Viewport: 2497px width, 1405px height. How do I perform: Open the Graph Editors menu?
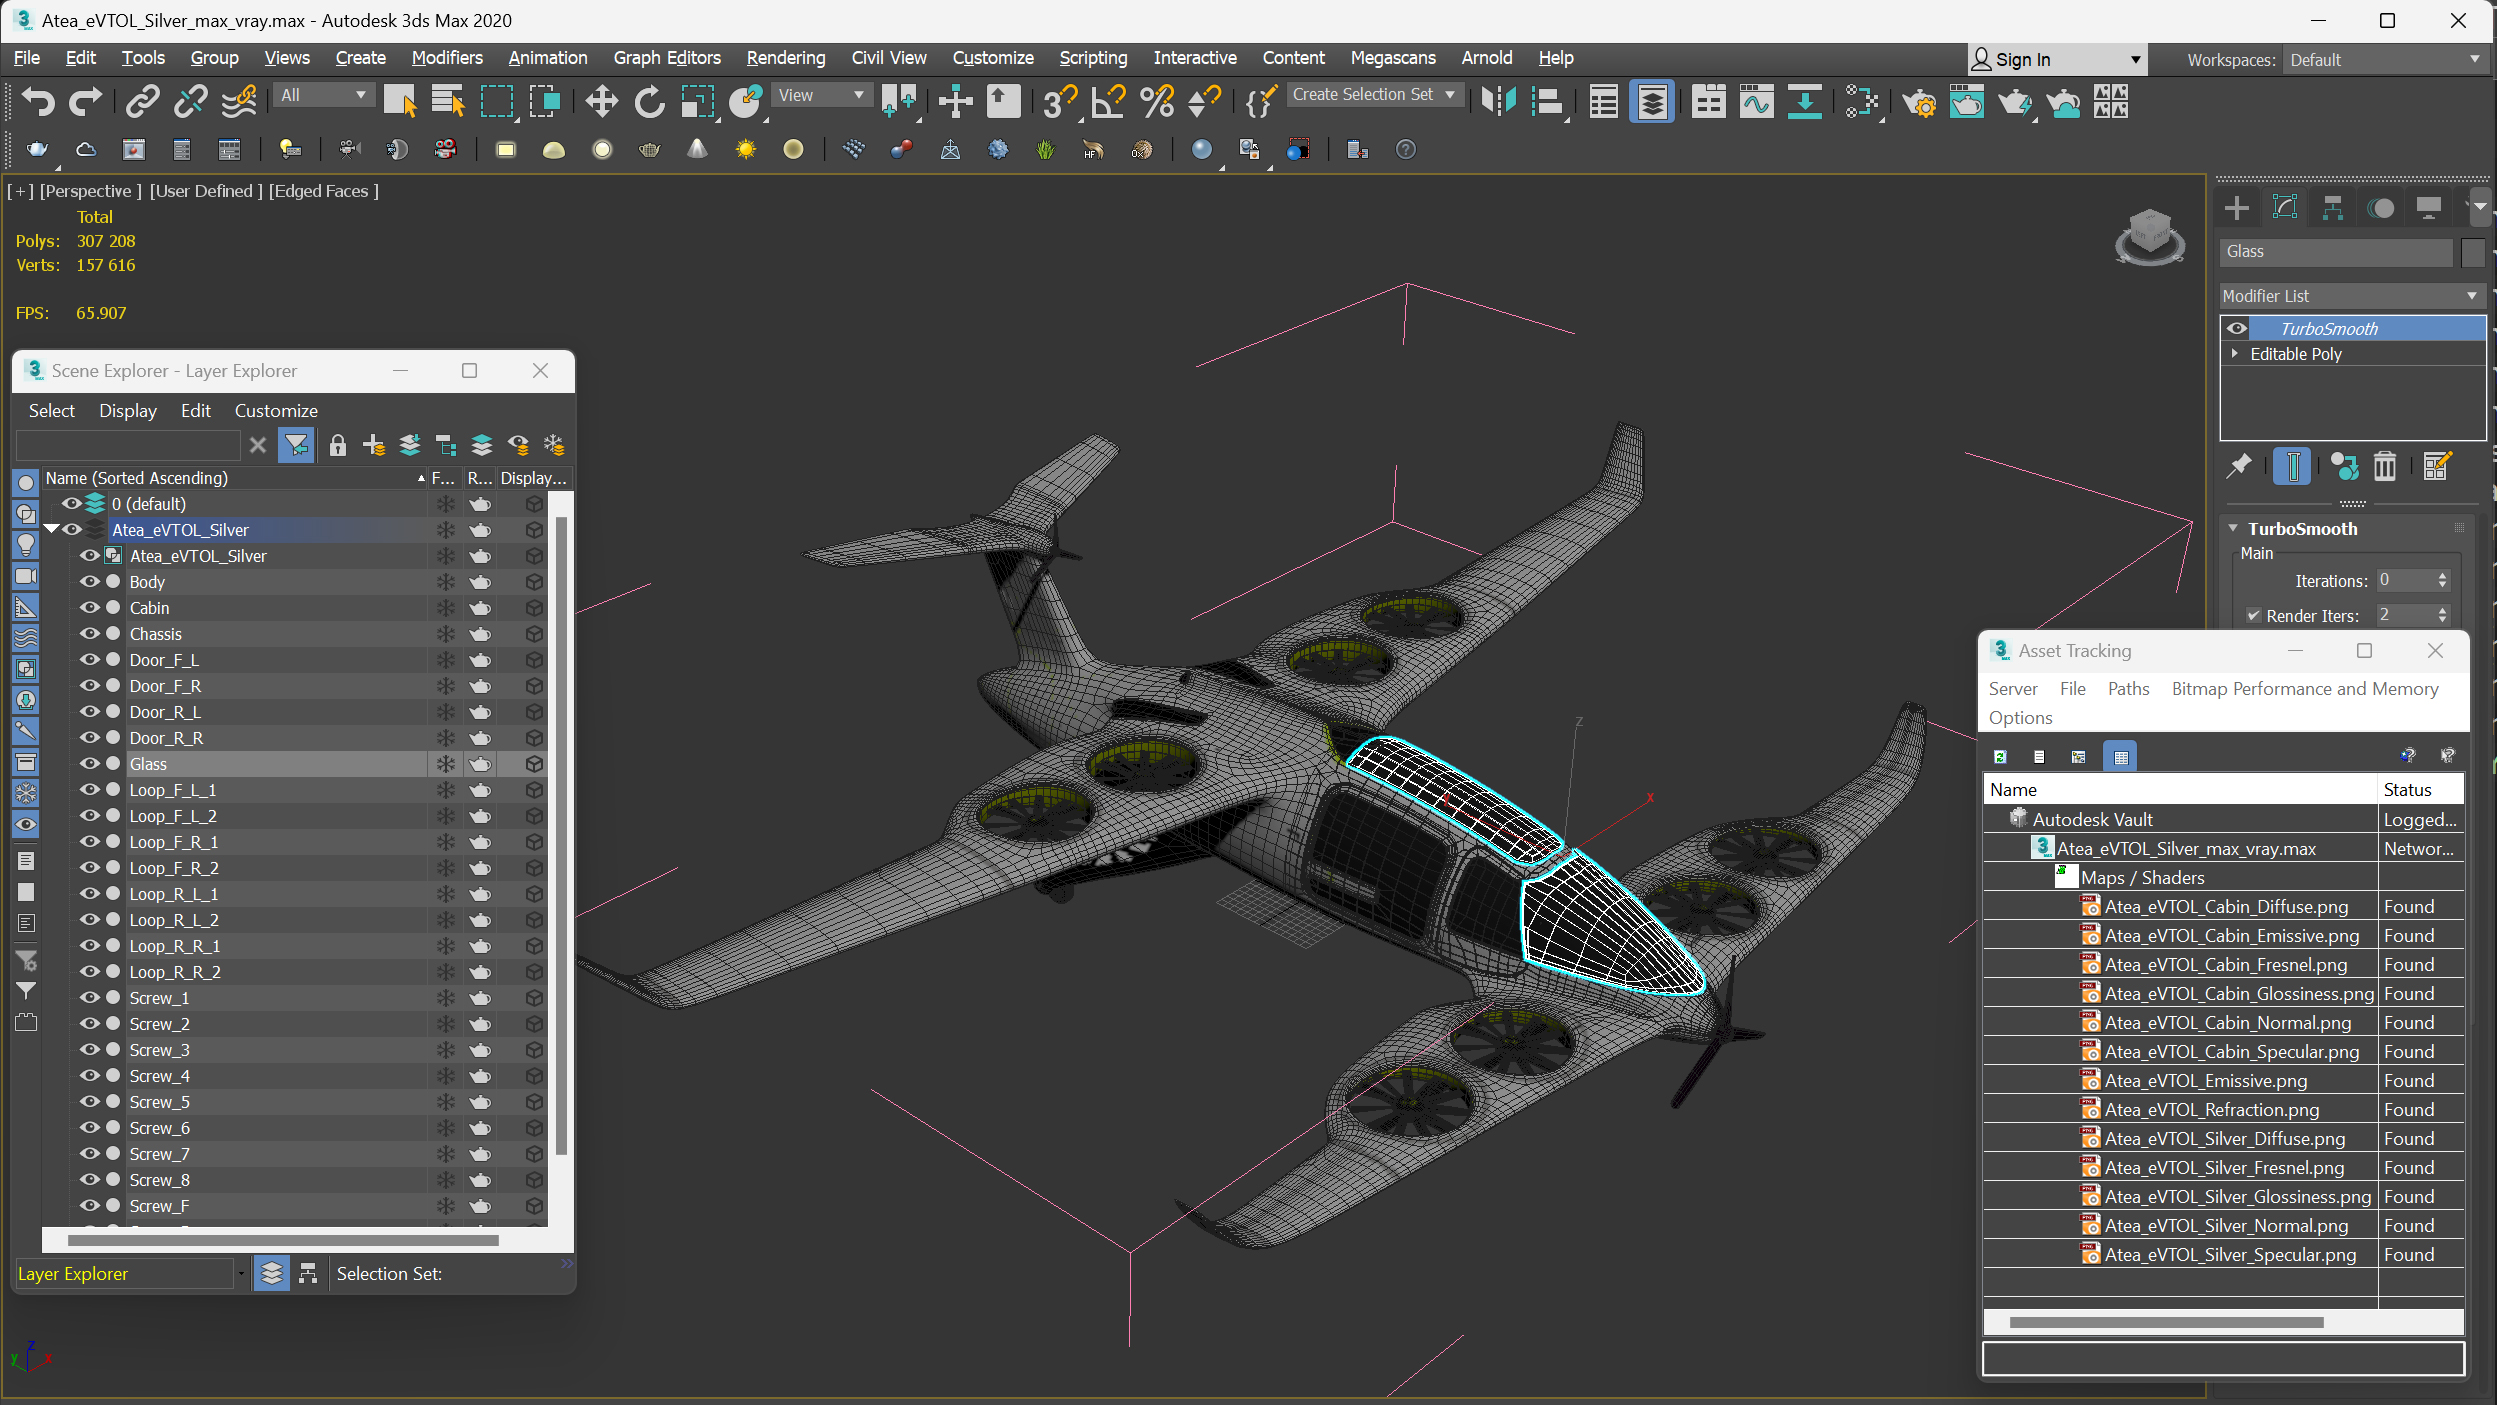pyautogui.click(x=667, y=58)
